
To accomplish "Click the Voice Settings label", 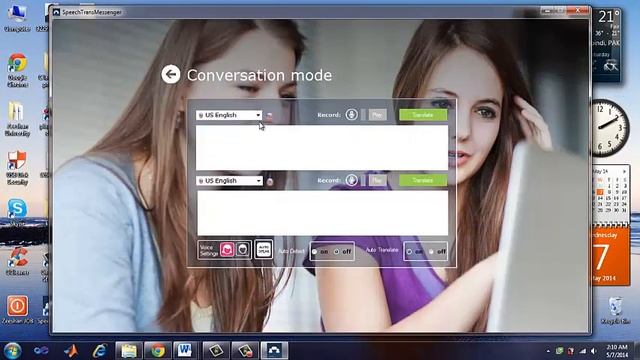I will pos(209,250).
